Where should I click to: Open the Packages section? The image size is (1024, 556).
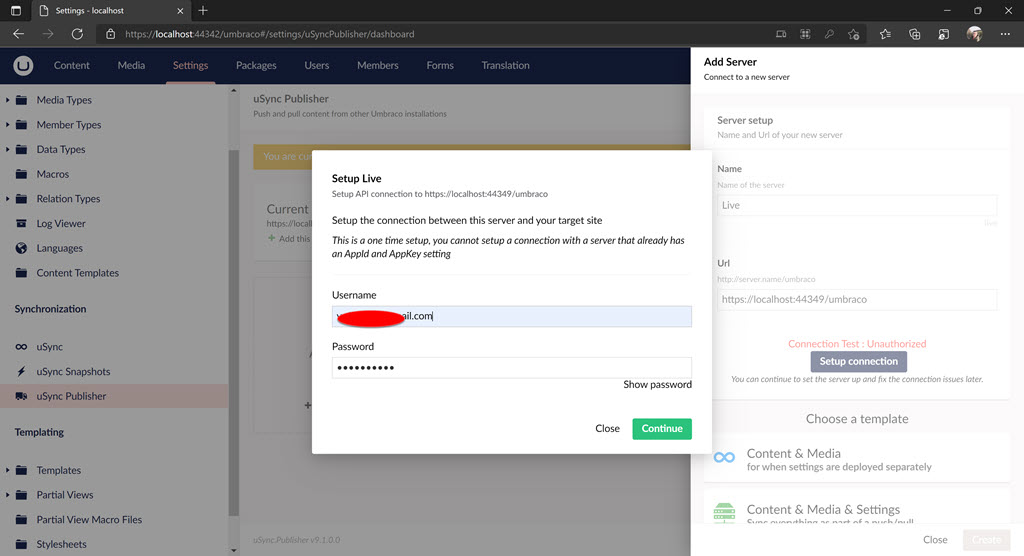(256, 65)
